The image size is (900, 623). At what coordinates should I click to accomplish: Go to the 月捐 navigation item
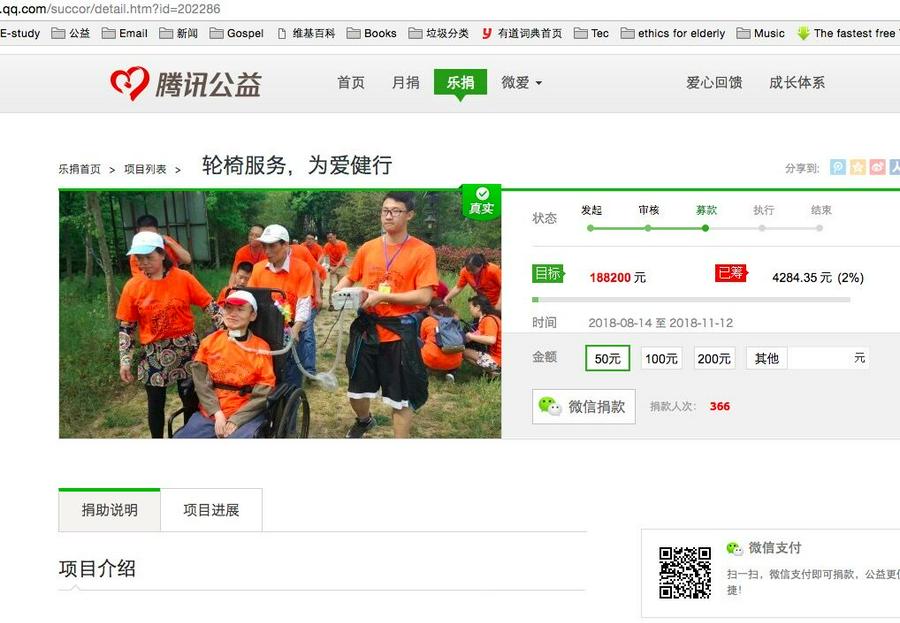(x=406, y=83)
